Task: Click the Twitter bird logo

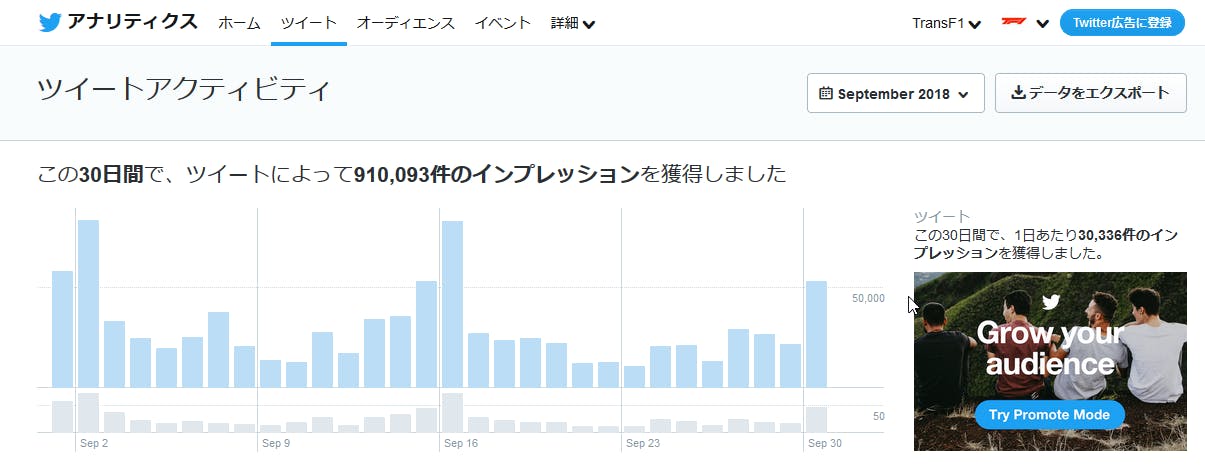Action: 50,22
